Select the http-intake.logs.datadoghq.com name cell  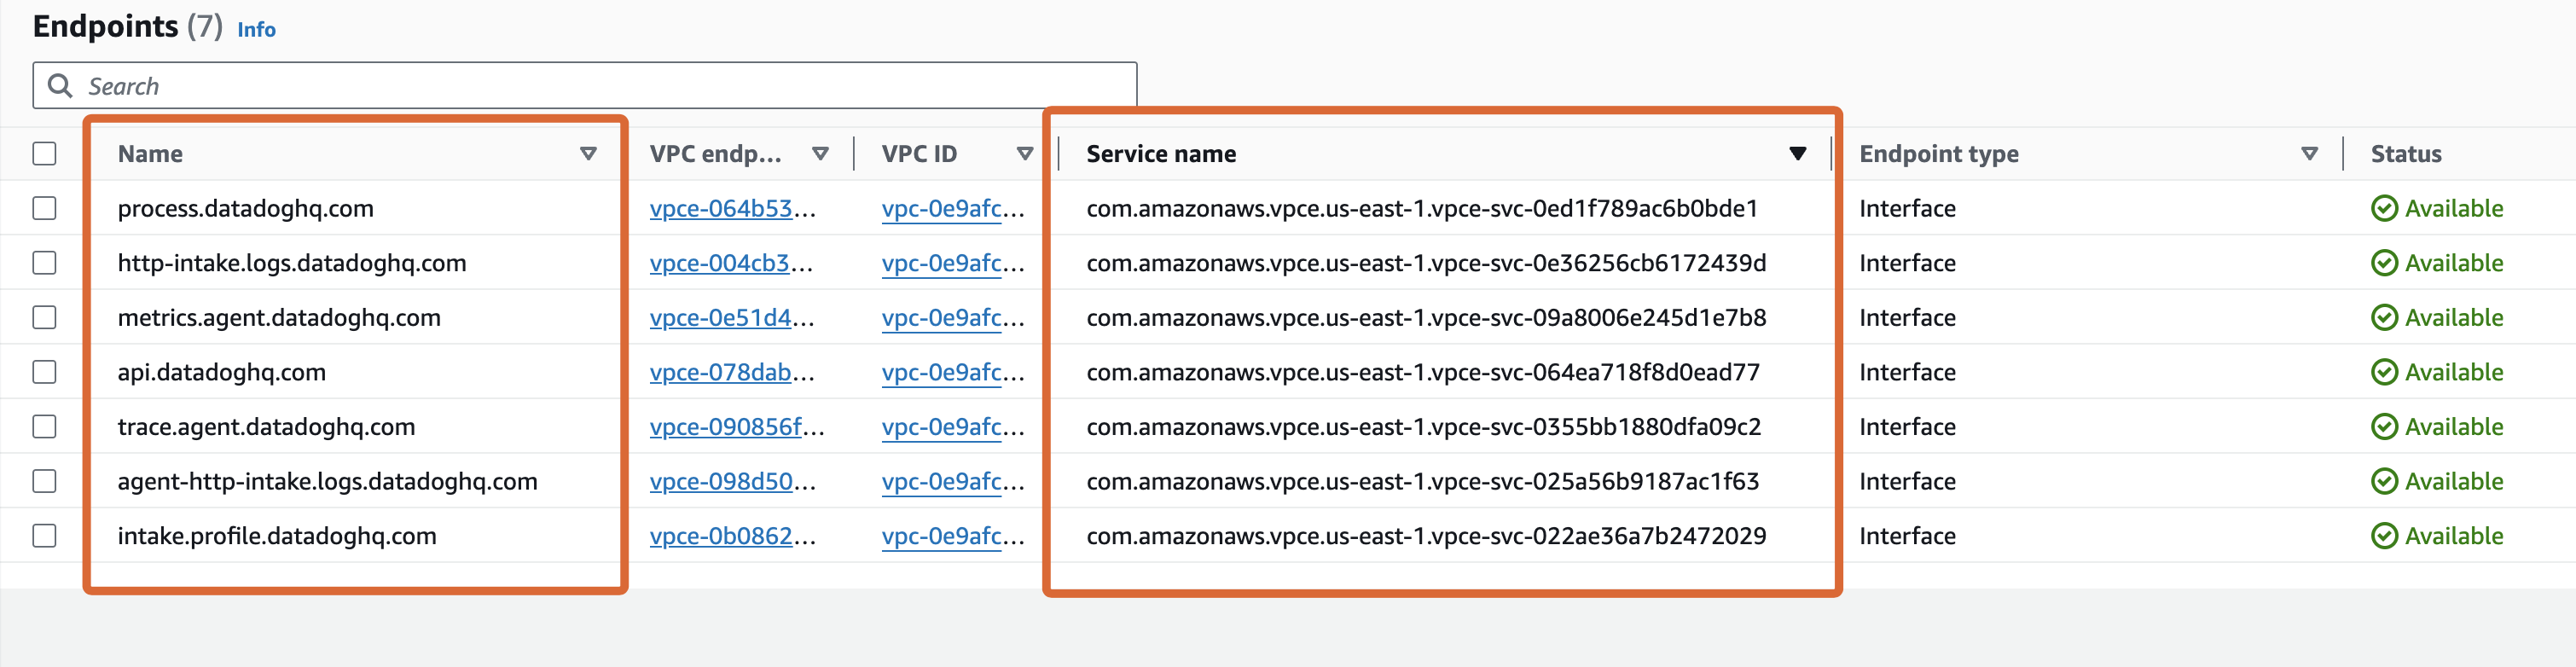coord(292,263)
